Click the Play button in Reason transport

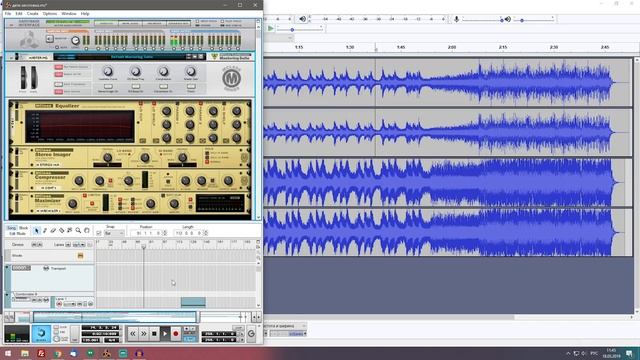165,334
